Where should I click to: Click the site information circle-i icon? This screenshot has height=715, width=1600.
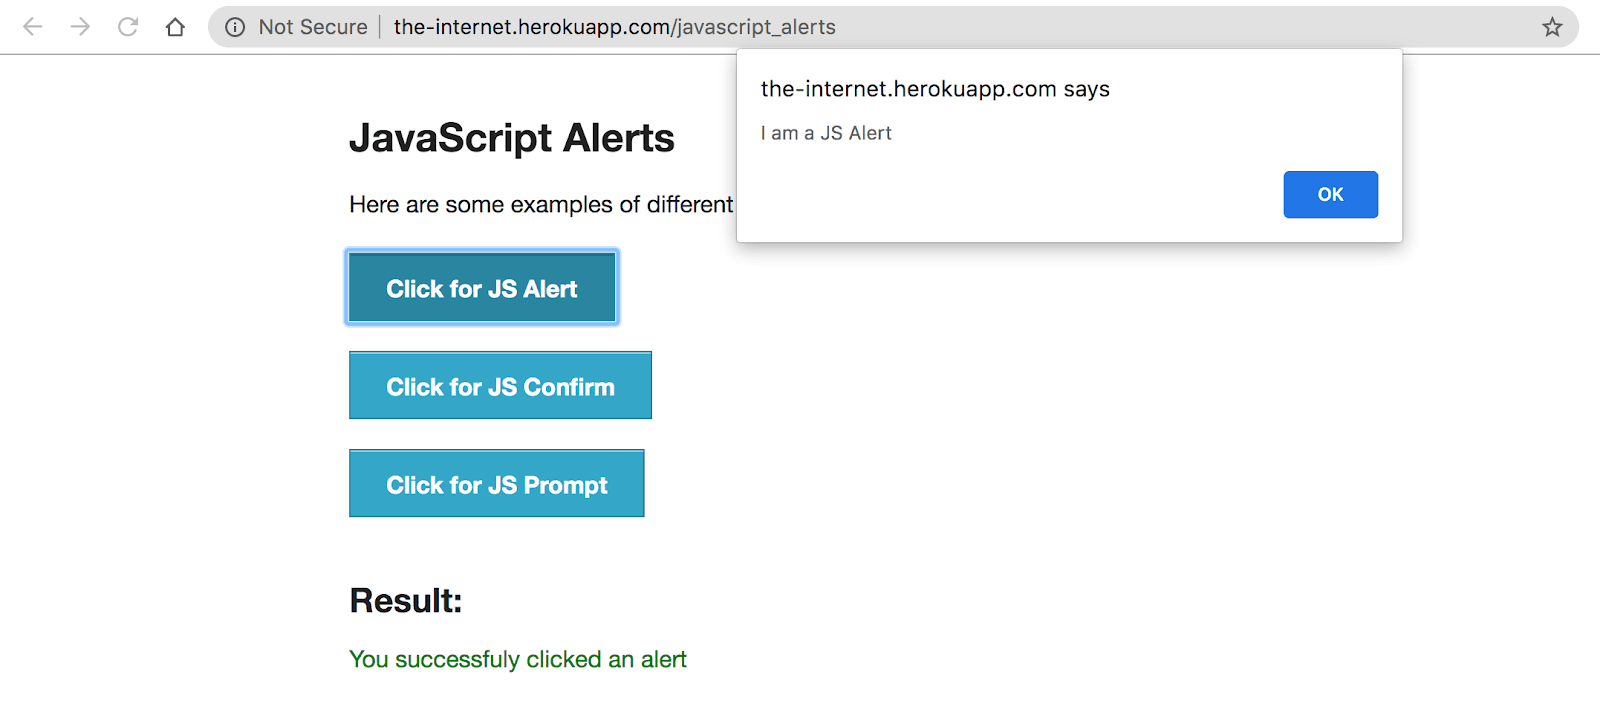[233, 27]
